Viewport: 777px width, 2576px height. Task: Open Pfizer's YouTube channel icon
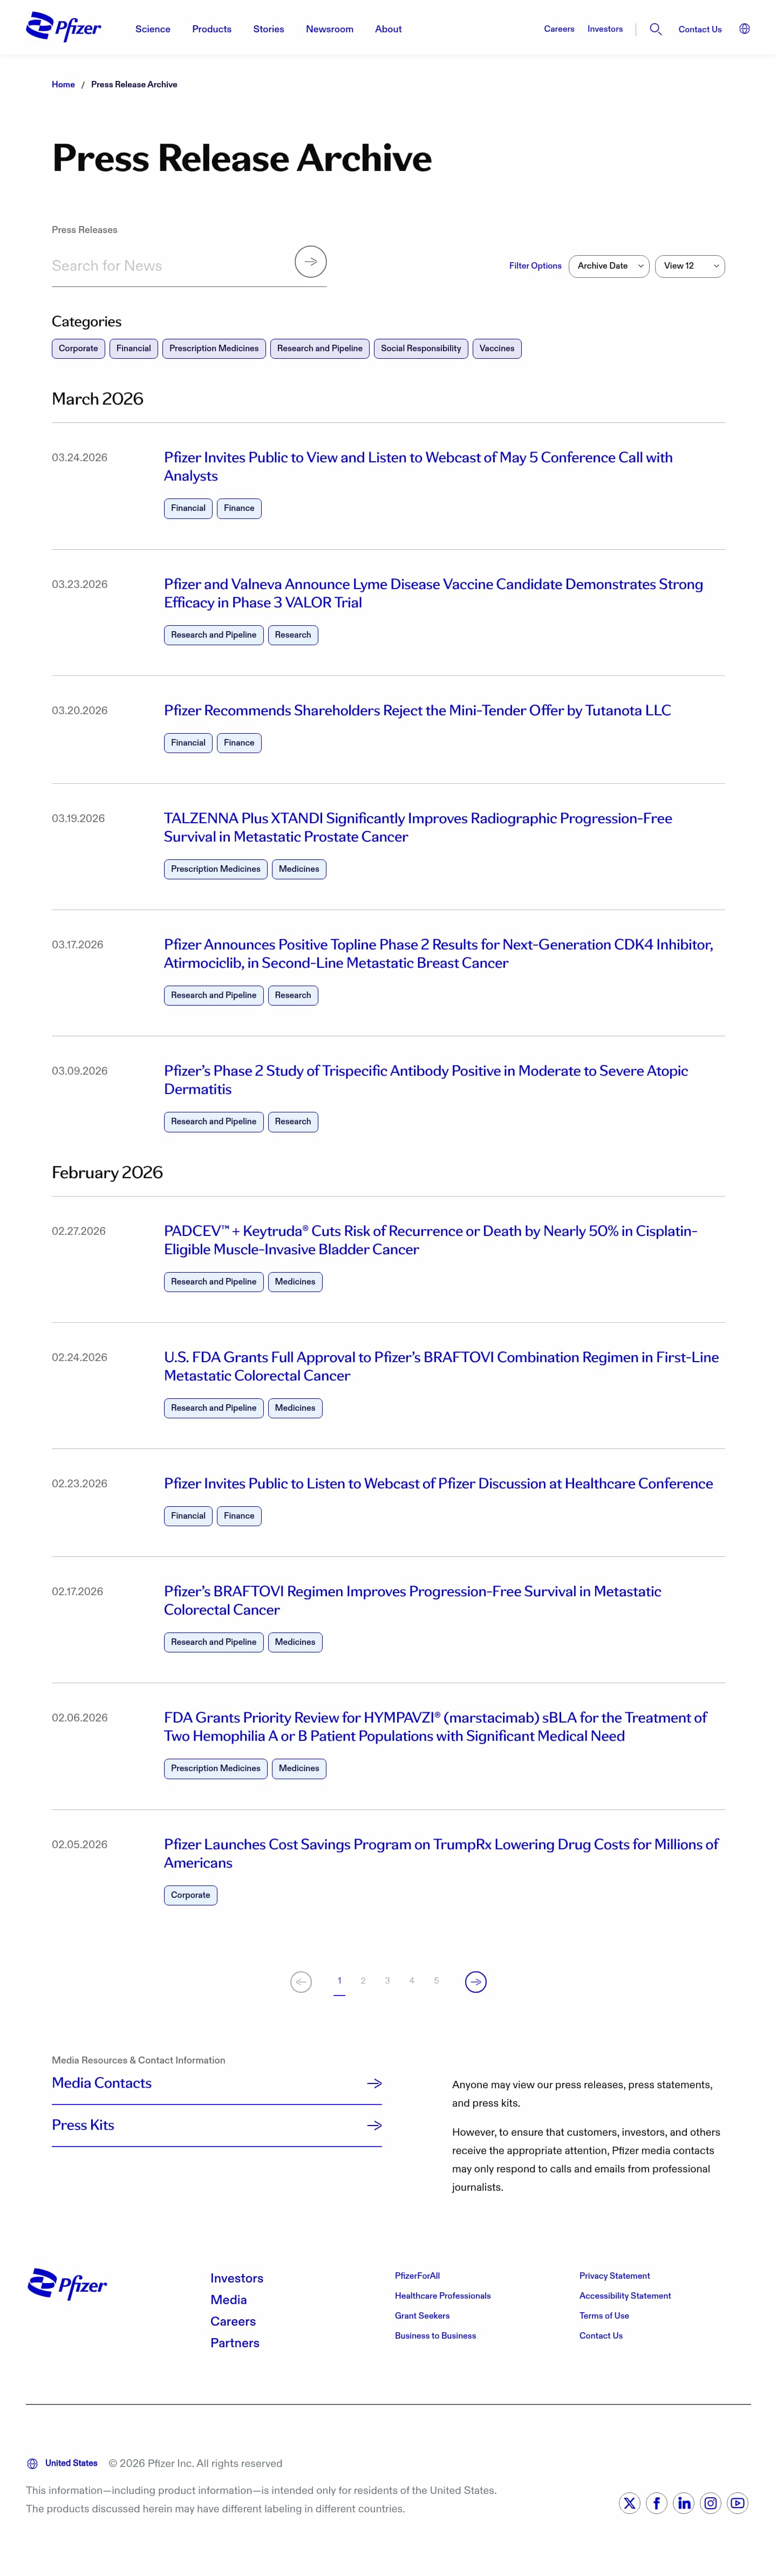click(737, 2502)
